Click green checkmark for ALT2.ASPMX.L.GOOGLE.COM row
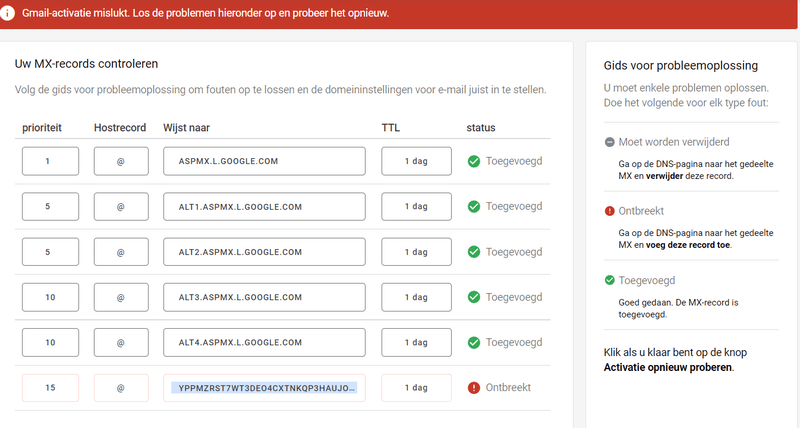The width and height of the screenshot is (800, 428). (474, 252)
